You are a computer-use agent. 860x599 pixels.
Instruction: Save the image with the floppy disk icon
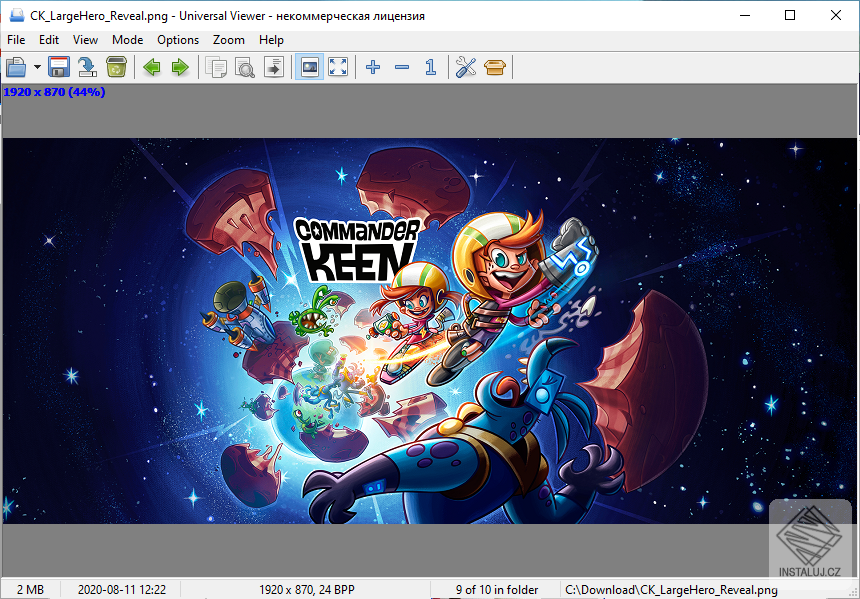click(58, 67)
